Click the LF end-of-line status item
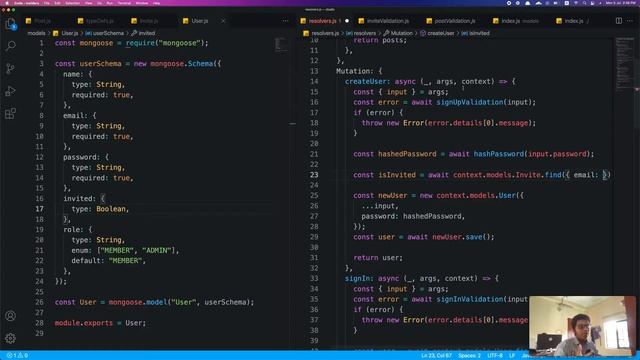 click(x=512, y=356)
